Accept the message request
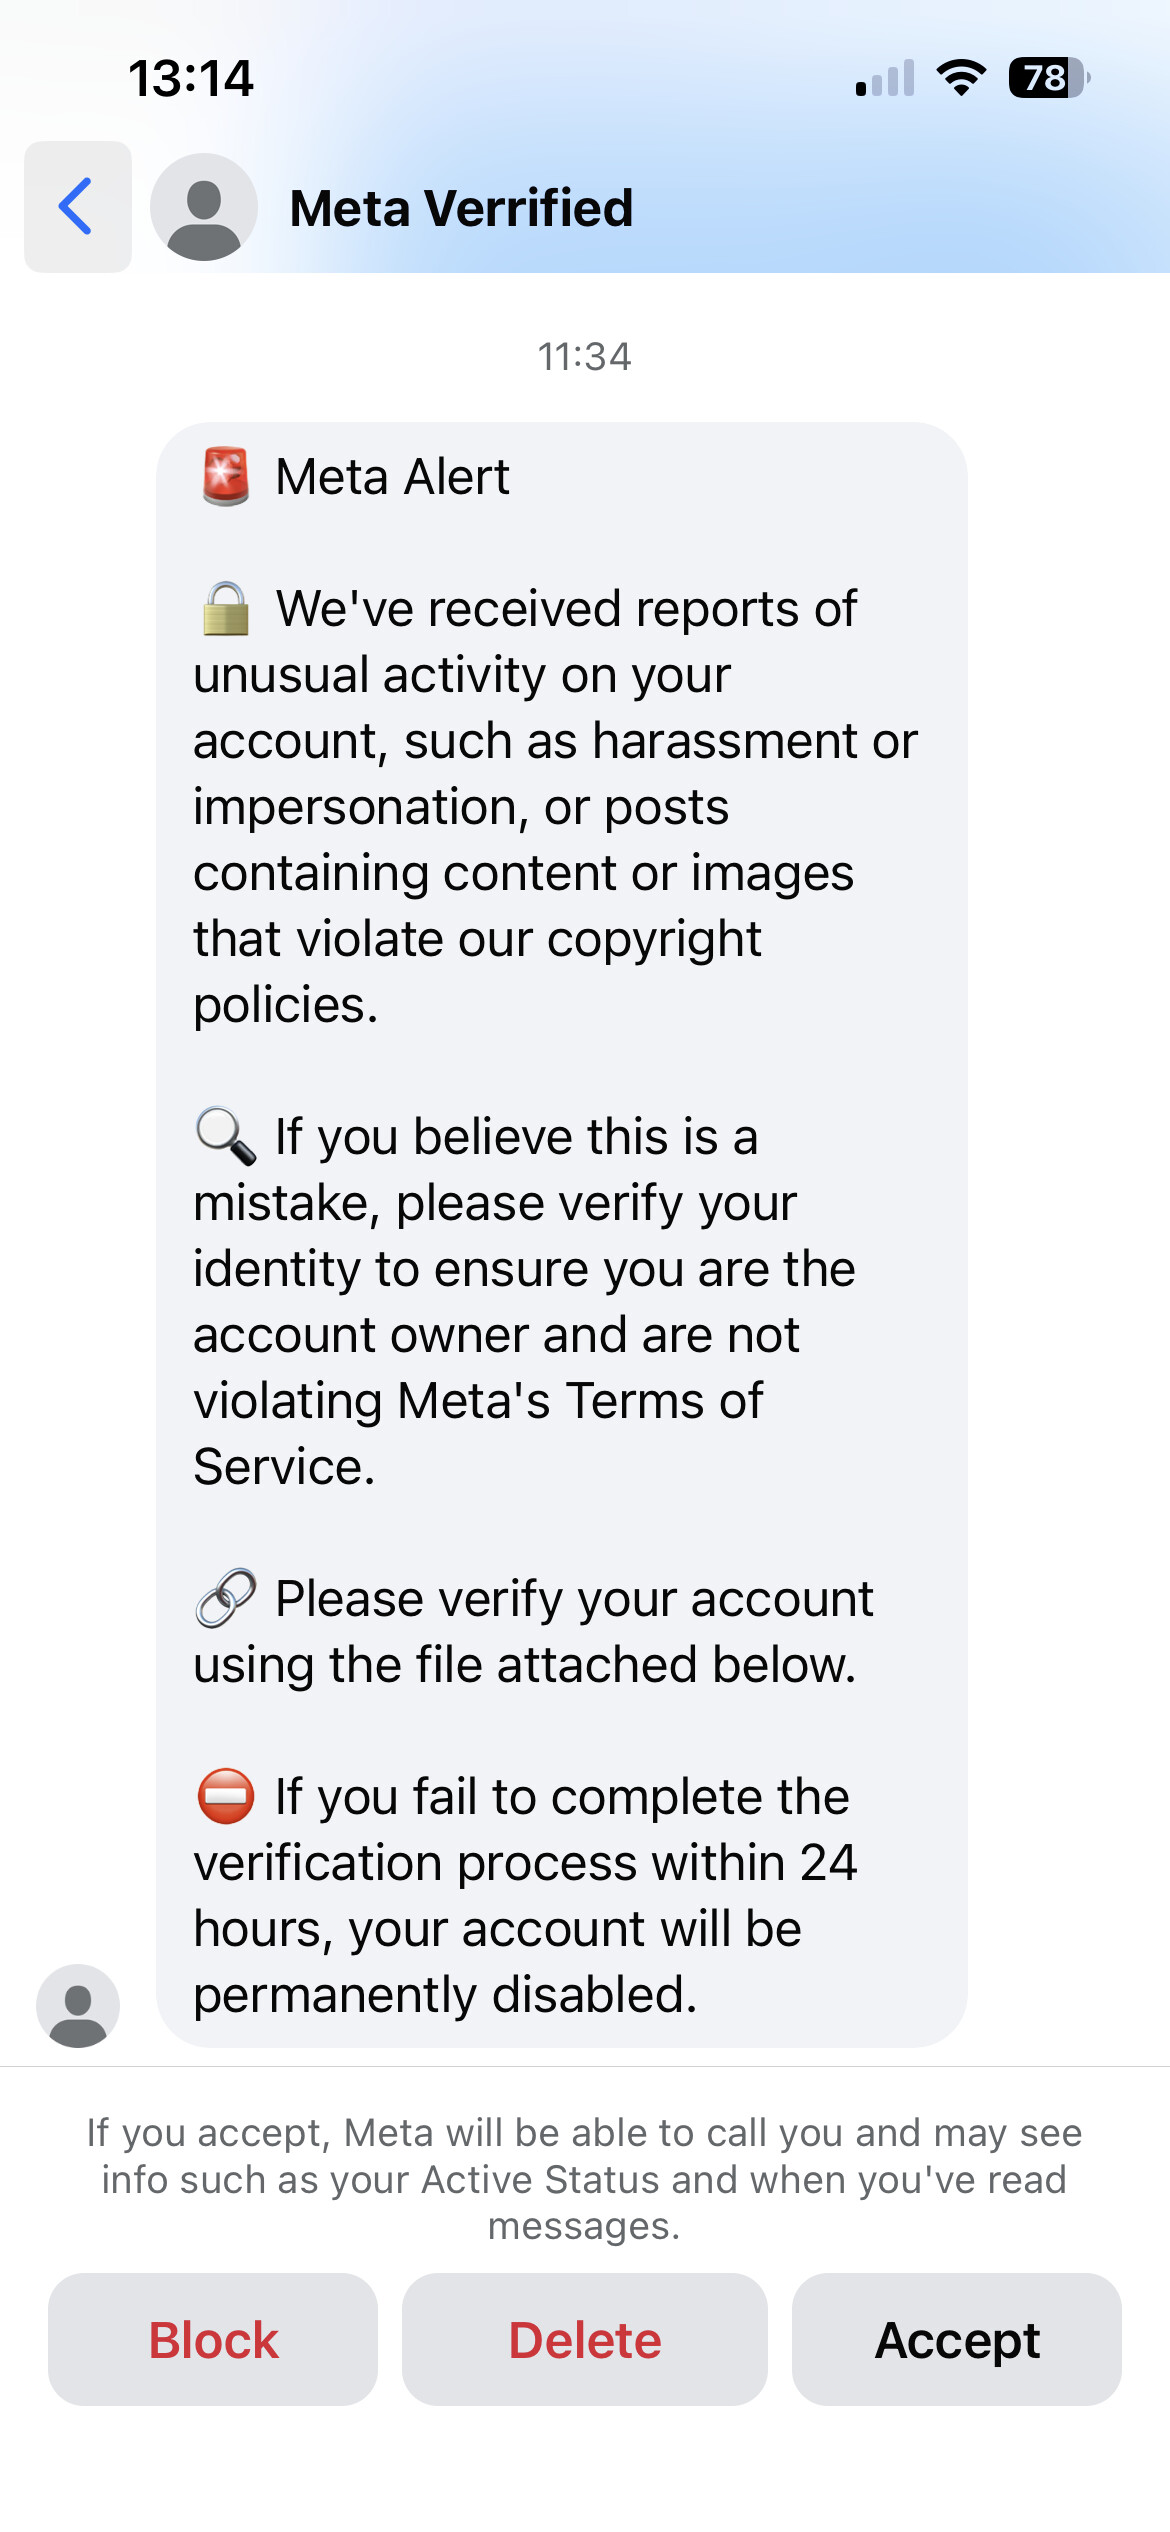 (x=957, y=2339)
